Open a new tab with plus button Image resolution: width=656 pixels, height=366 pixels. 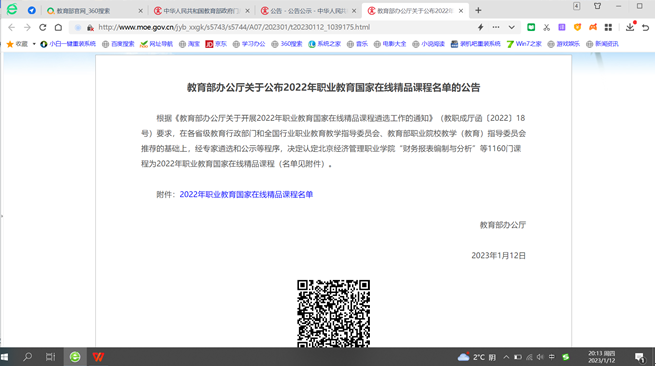[478, 10]
